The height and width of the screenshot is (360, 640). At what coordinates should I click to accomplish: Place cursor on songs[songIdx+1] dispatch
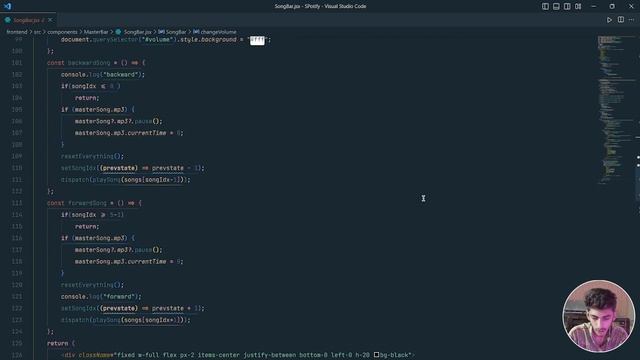(126, 320)
